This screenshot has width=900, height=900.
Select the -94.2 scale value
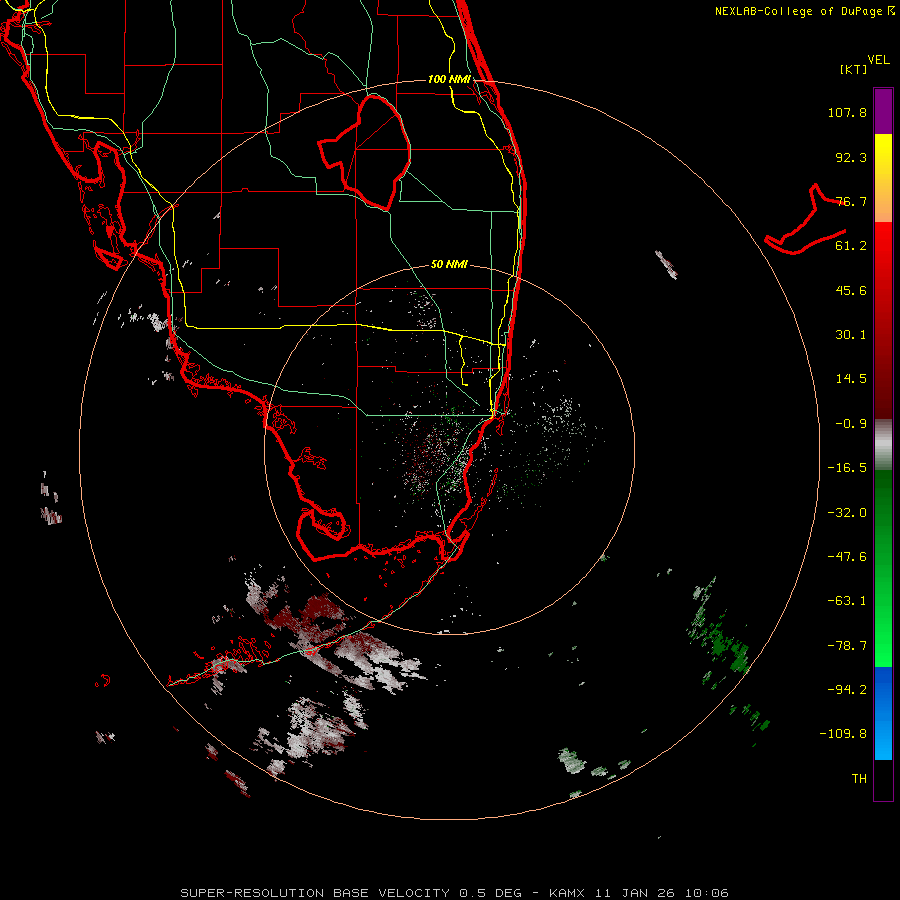pyautogui.click(x=847, y=689)
